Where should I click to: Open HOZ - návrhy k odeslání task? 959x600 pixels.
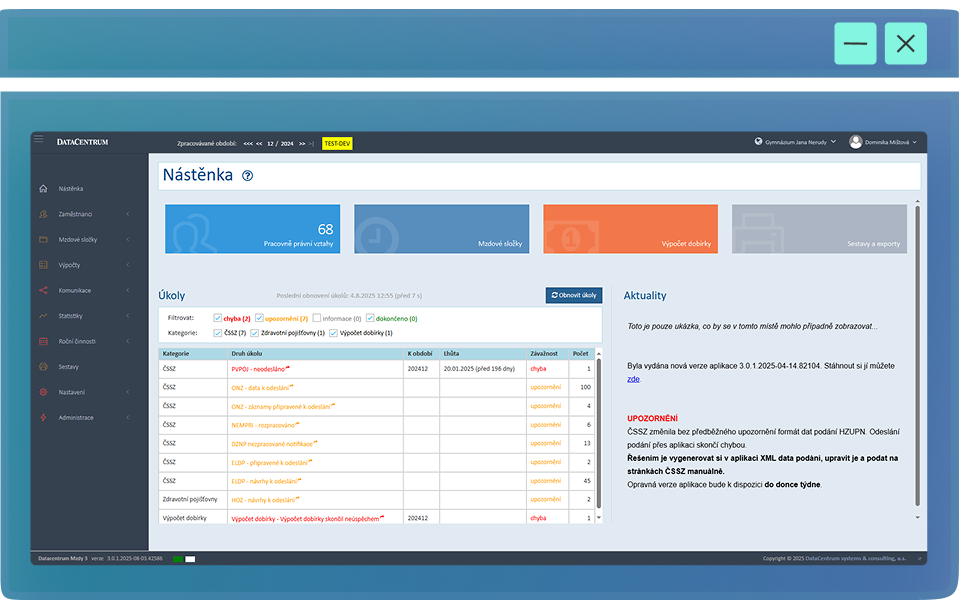[x=264, y=500]
